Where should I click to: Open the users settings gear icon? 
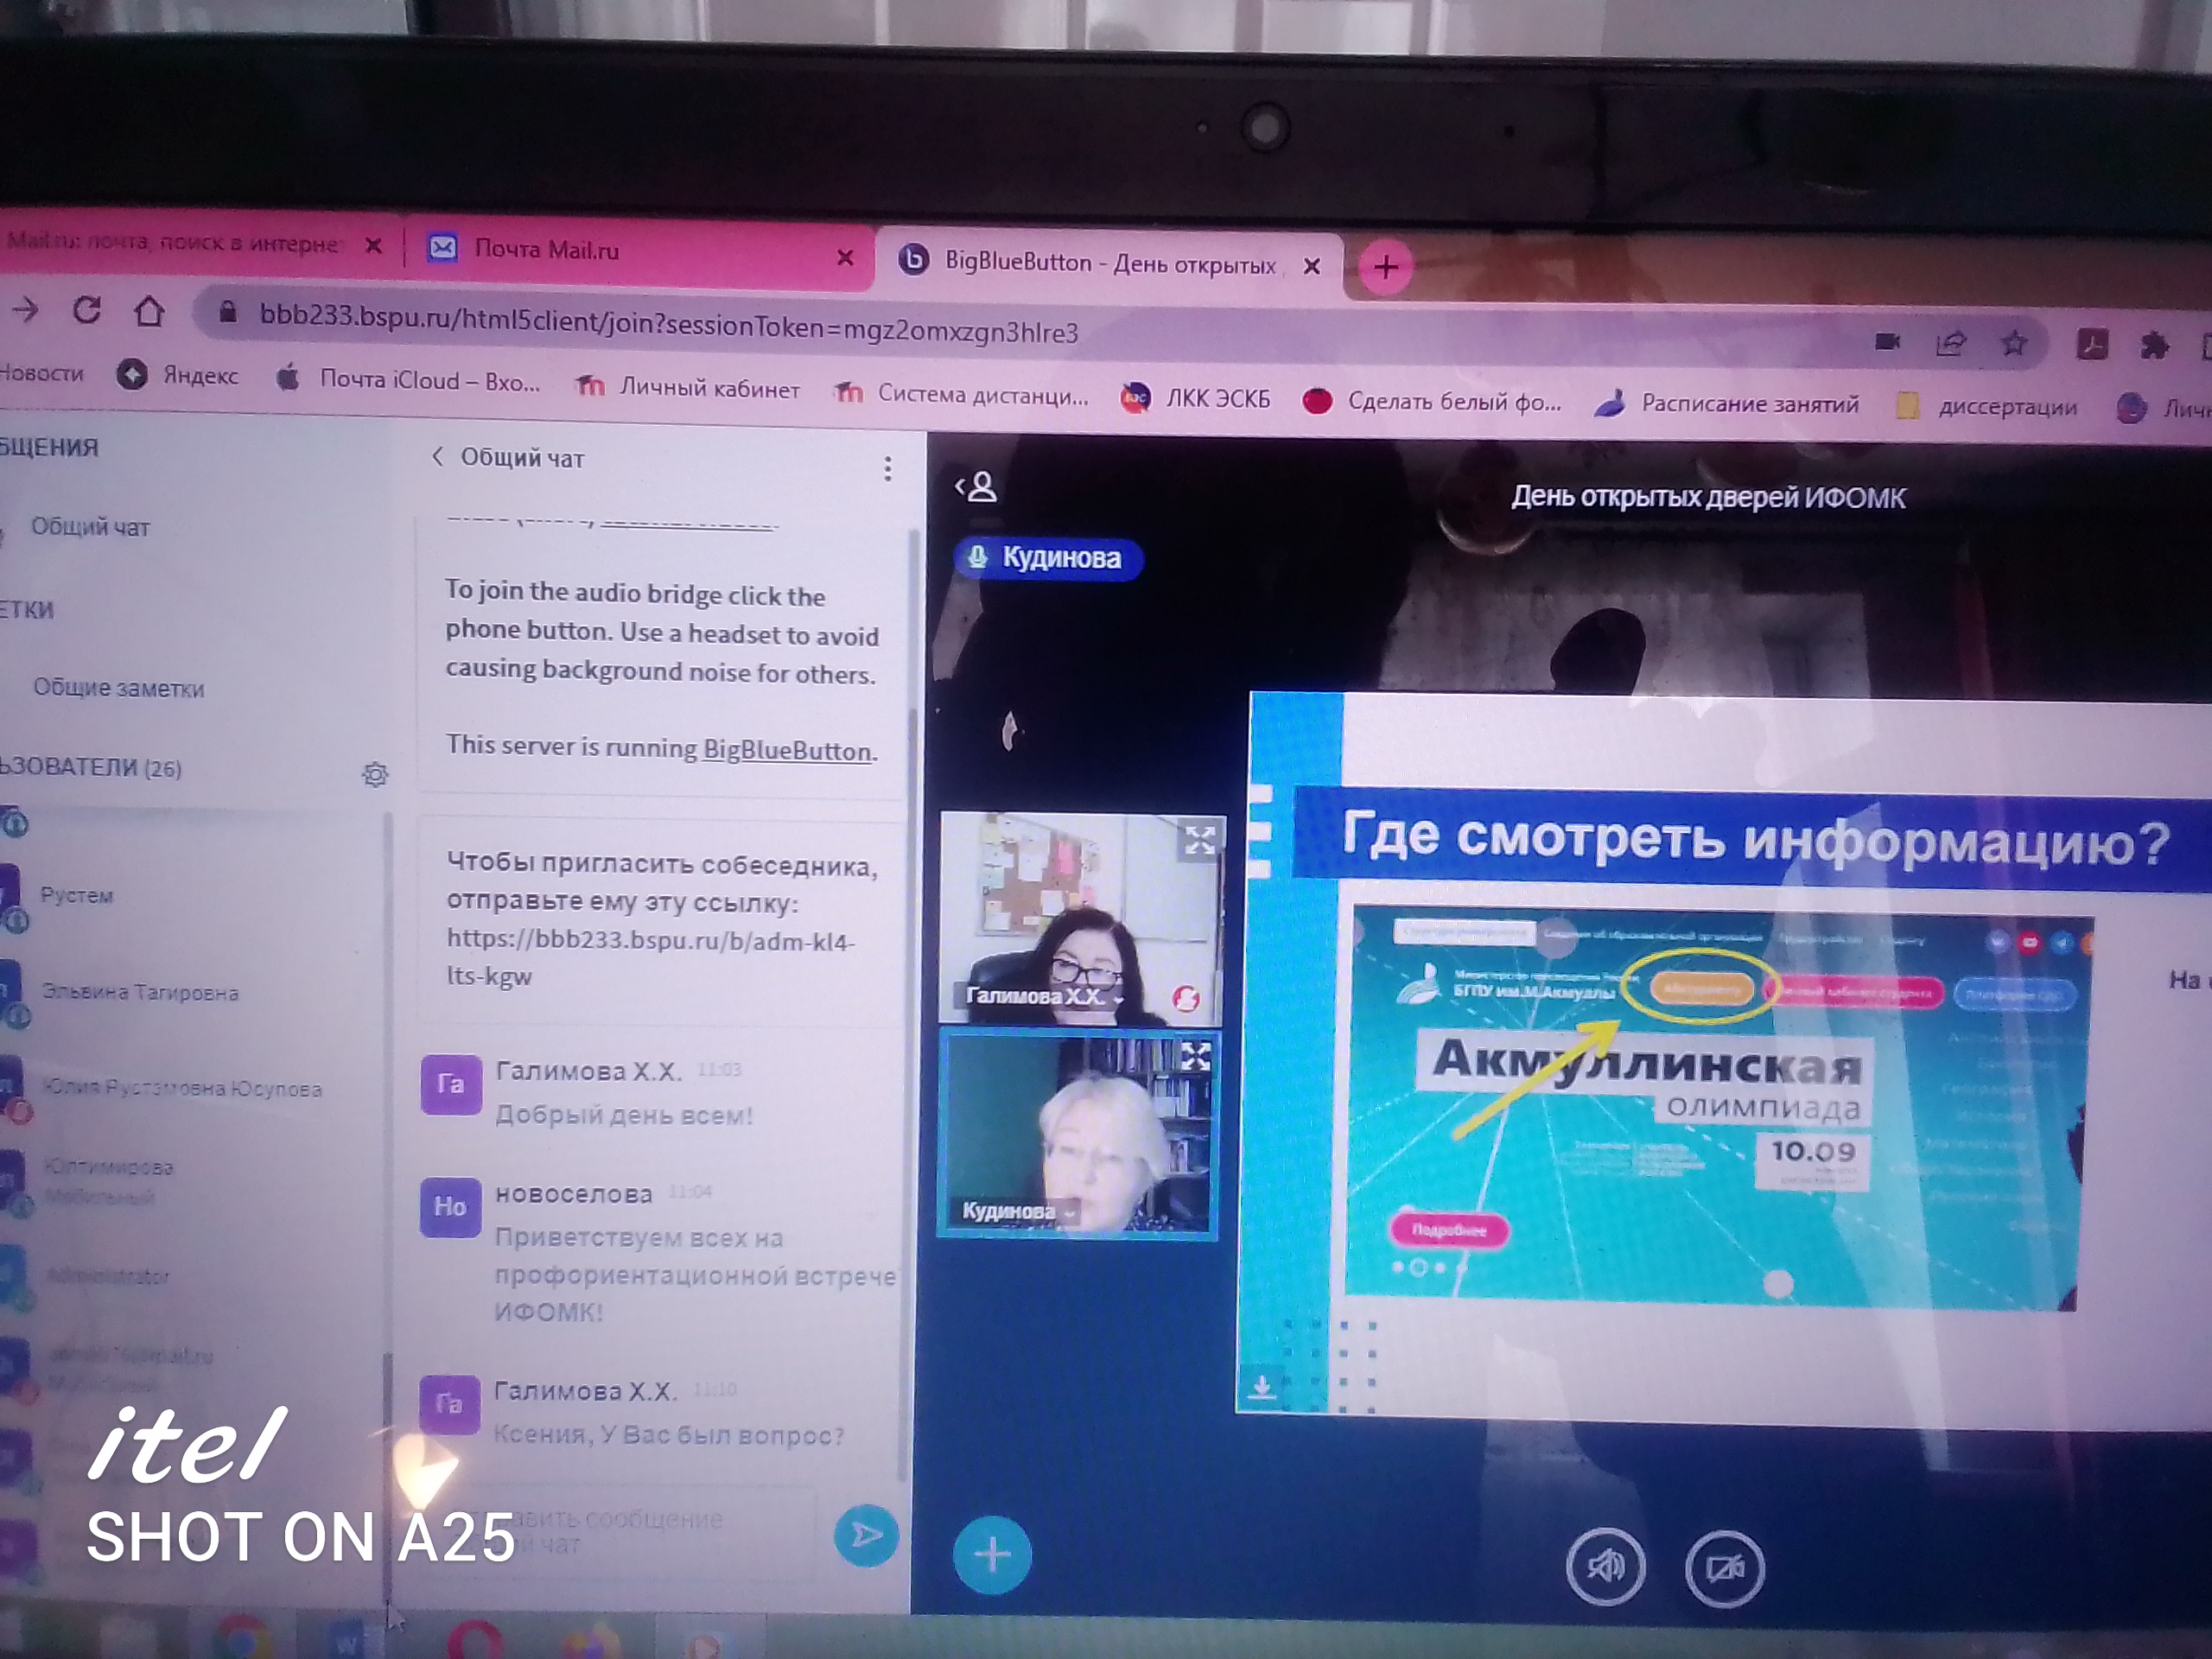375,774
